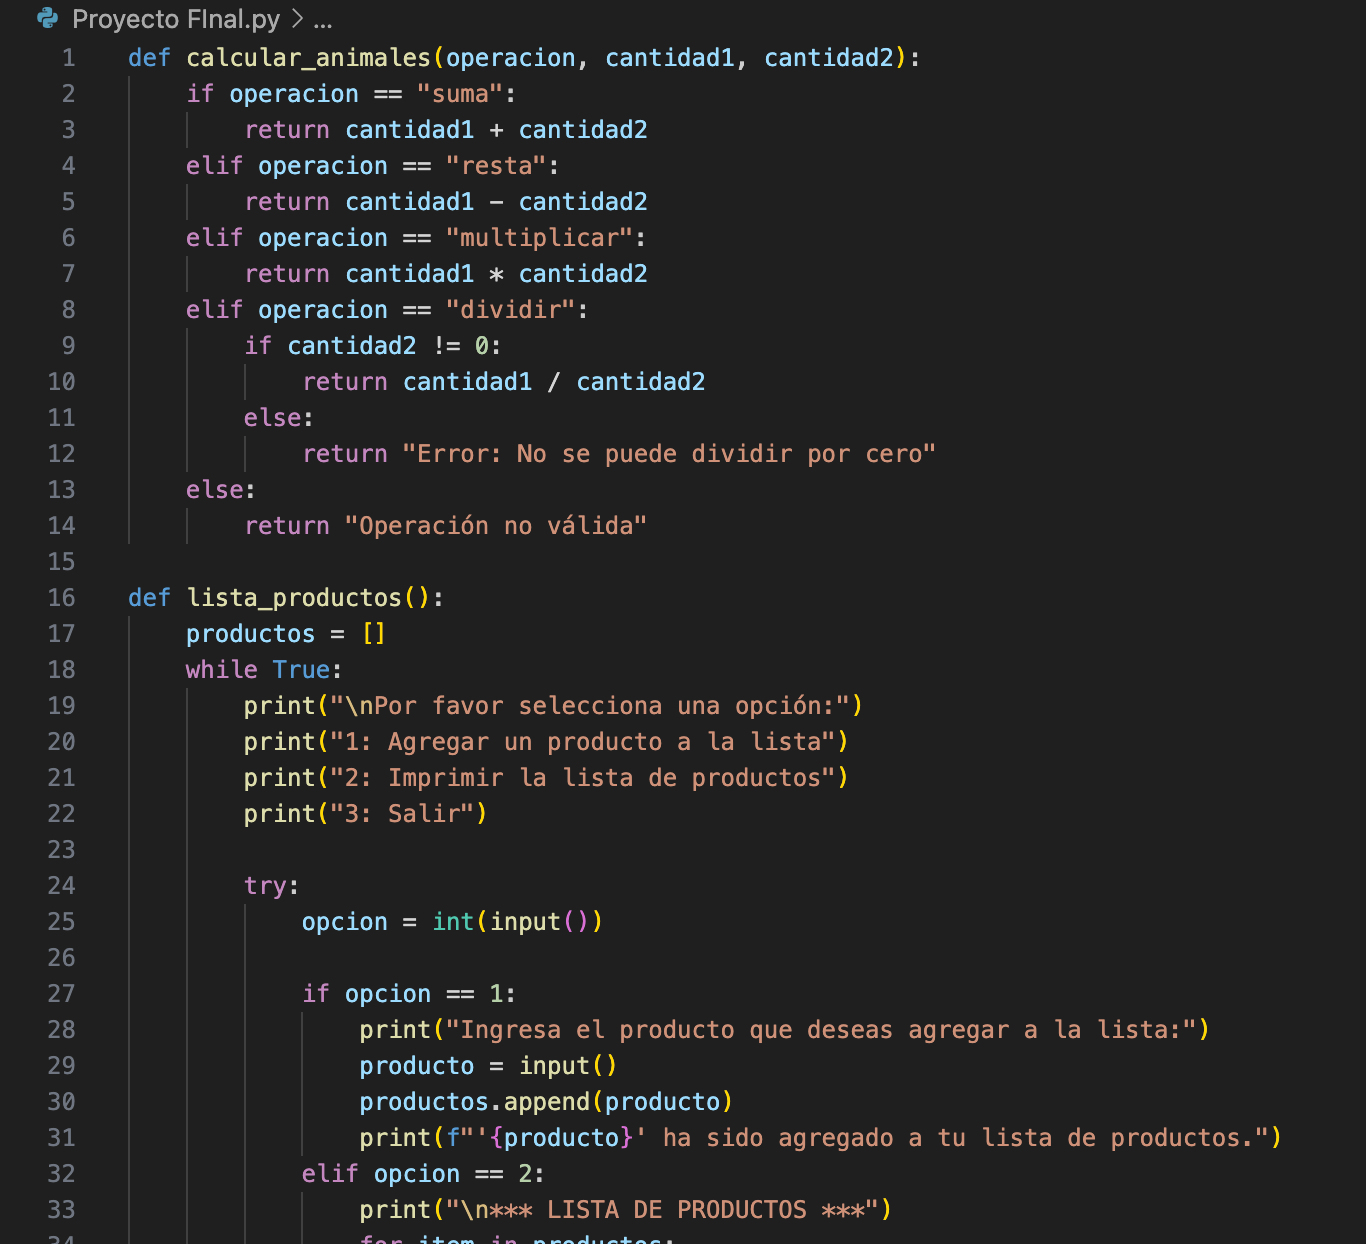Click "\nPor favor selecciona una opción:" string
The width and height of the screenshot is (1366, 1244).
(x=590, y=706)
